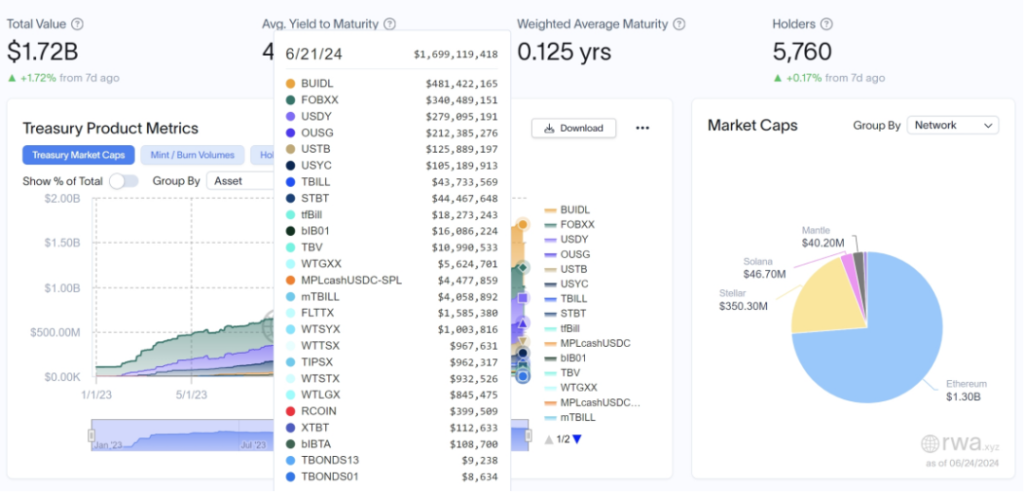
Task: Toggle TBV series in chart legend
Action: [561, 372]
